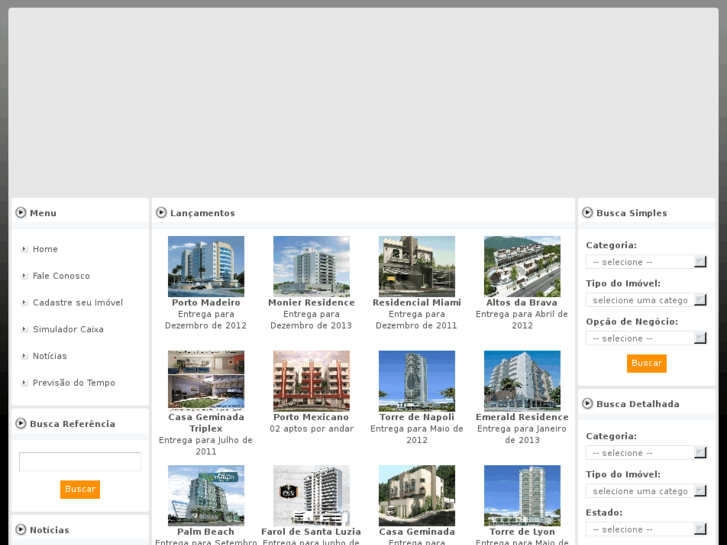This screenshot has width=727, height=545.
Task: Open the Altos da Brava thumbnail
Action: 522,266
